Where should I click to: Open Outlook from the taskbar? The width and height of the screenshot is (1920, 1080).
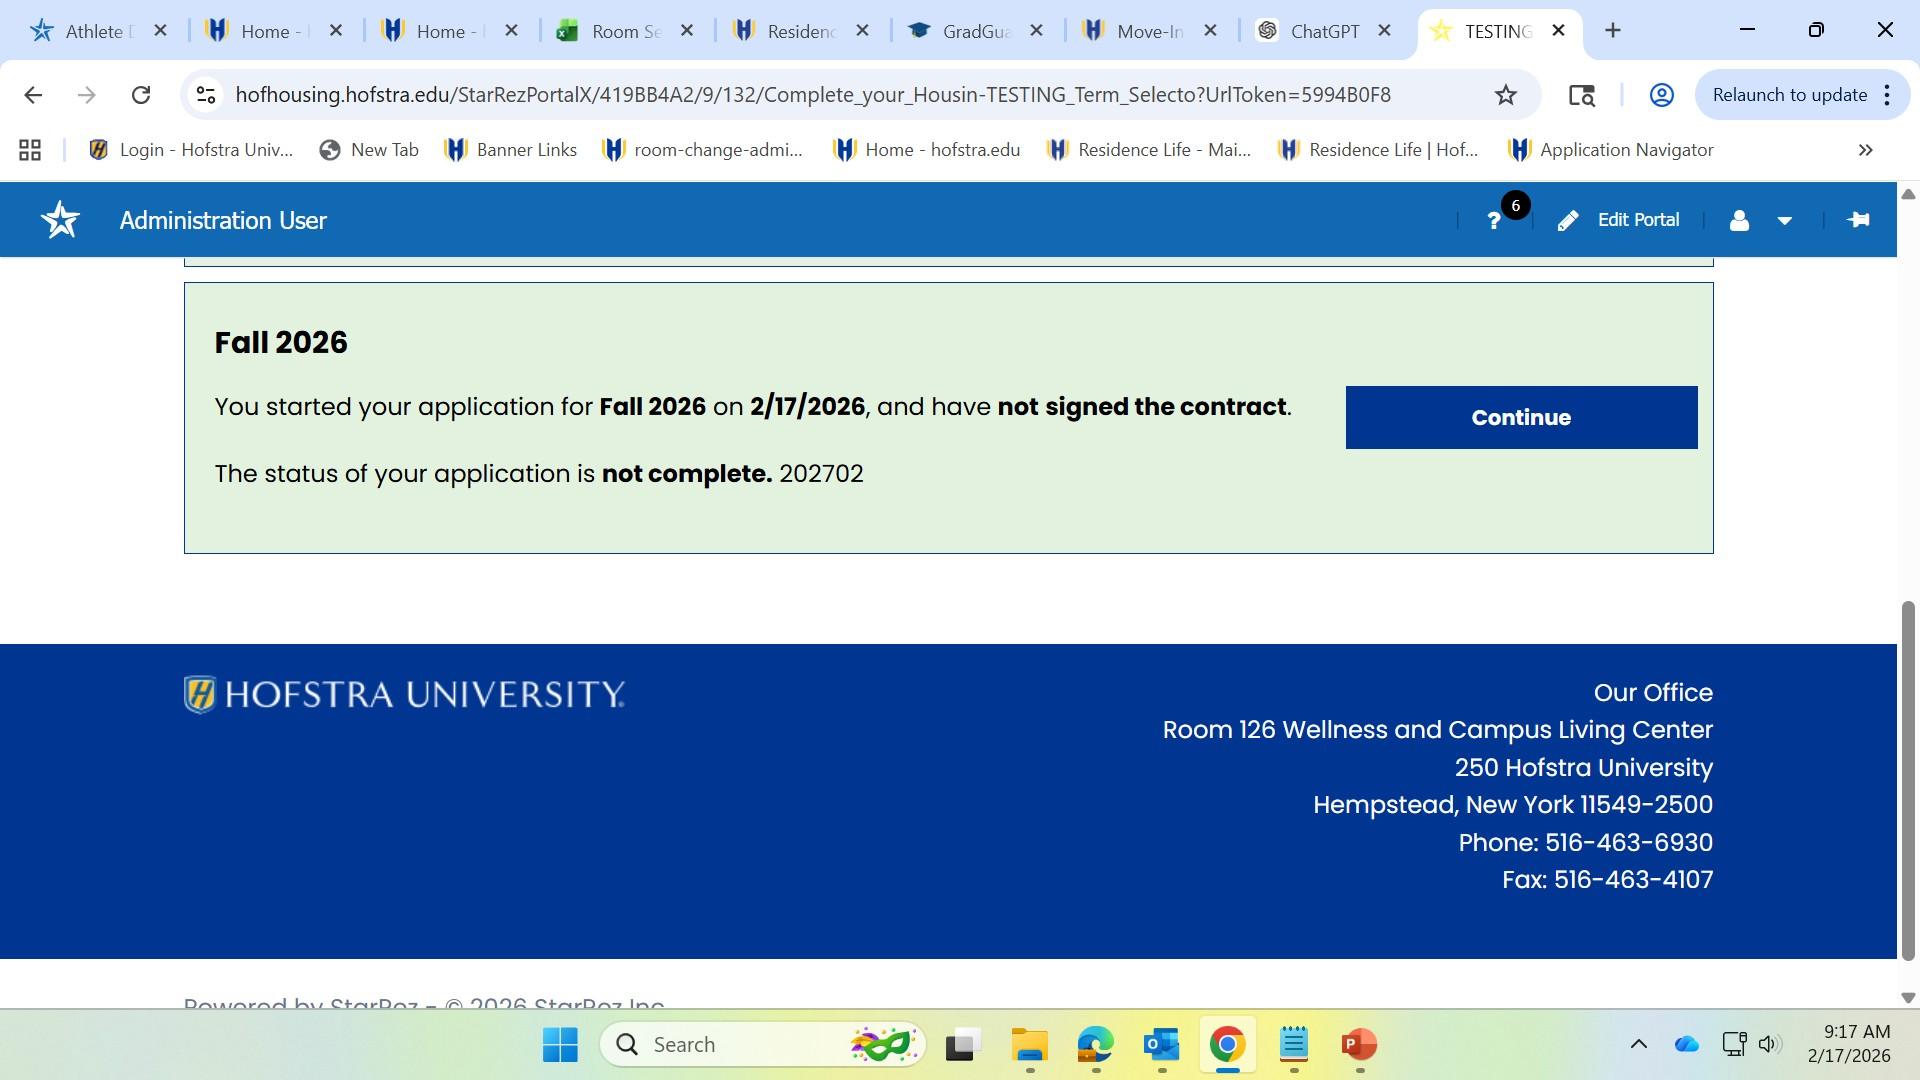(x=1161, y=1044)
